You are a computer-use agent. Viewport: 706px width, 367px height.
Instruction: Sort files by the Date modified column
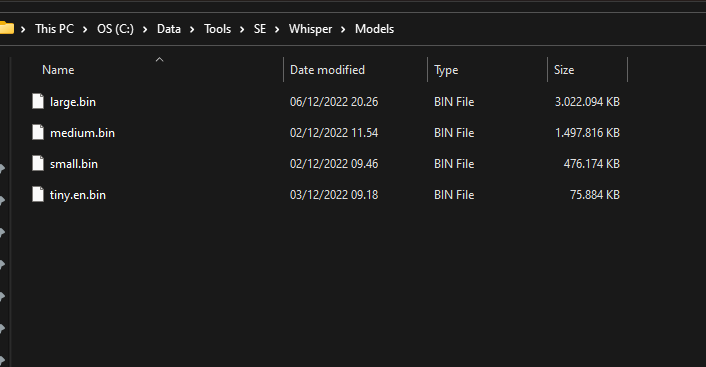327,70
